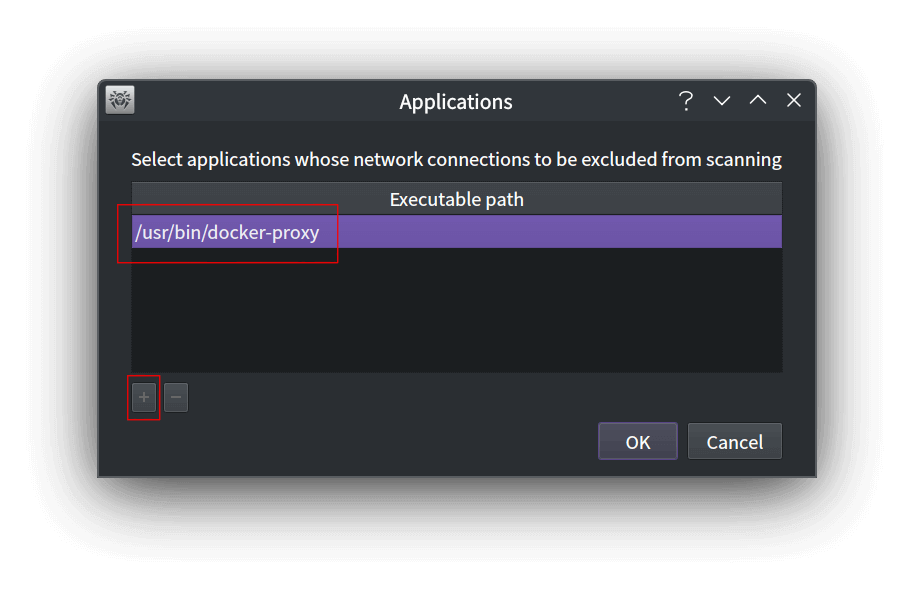Sort by the Executable path column header
Screen dimensions: 915x594
456,199
